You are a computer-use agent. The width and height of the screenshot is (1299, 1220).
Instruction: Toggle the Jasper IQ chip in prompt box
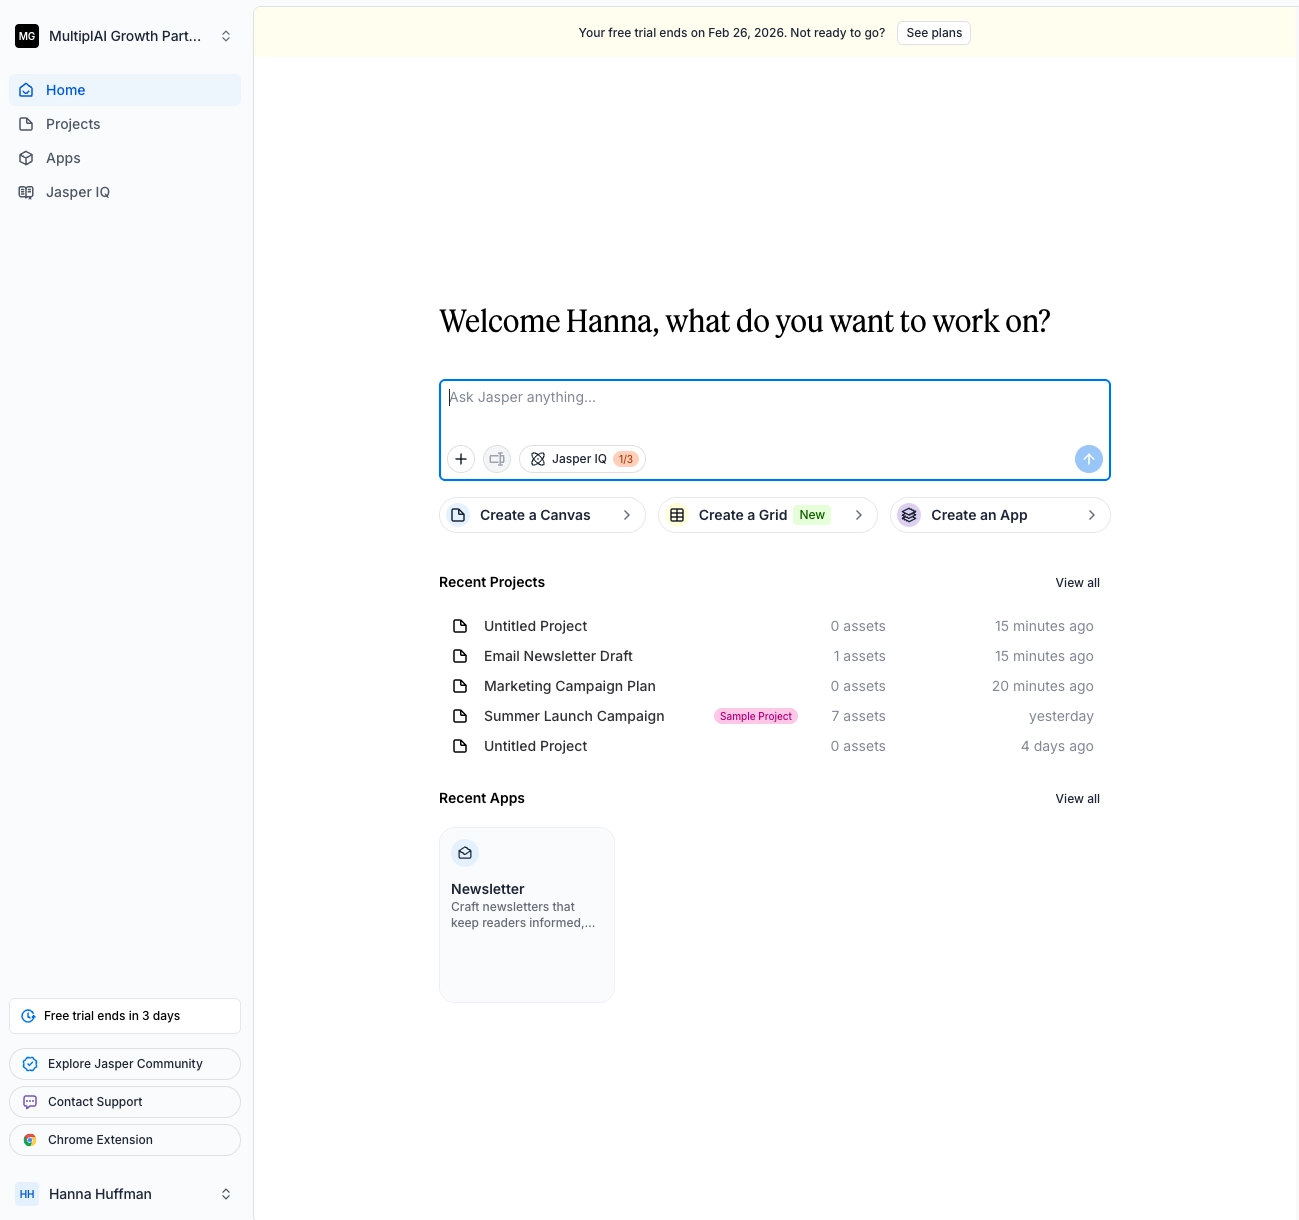coord(582,459)
